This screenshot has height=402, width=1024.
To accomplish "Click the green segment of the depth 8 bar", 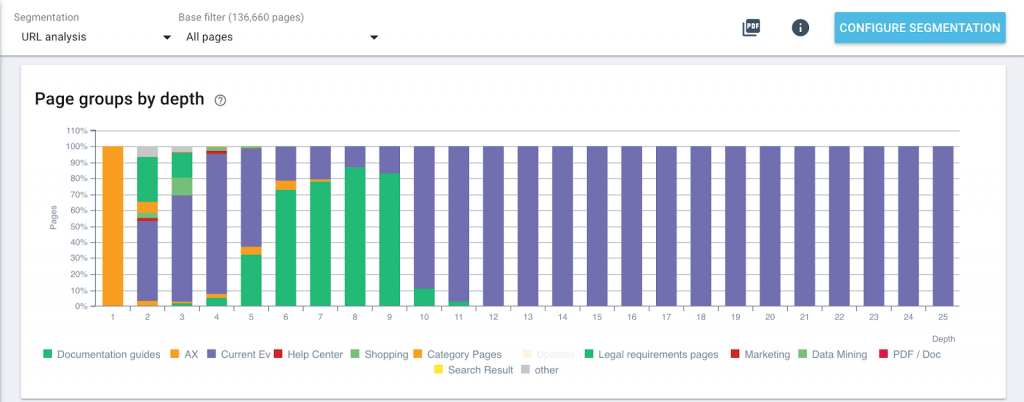I will click(355, 237).
